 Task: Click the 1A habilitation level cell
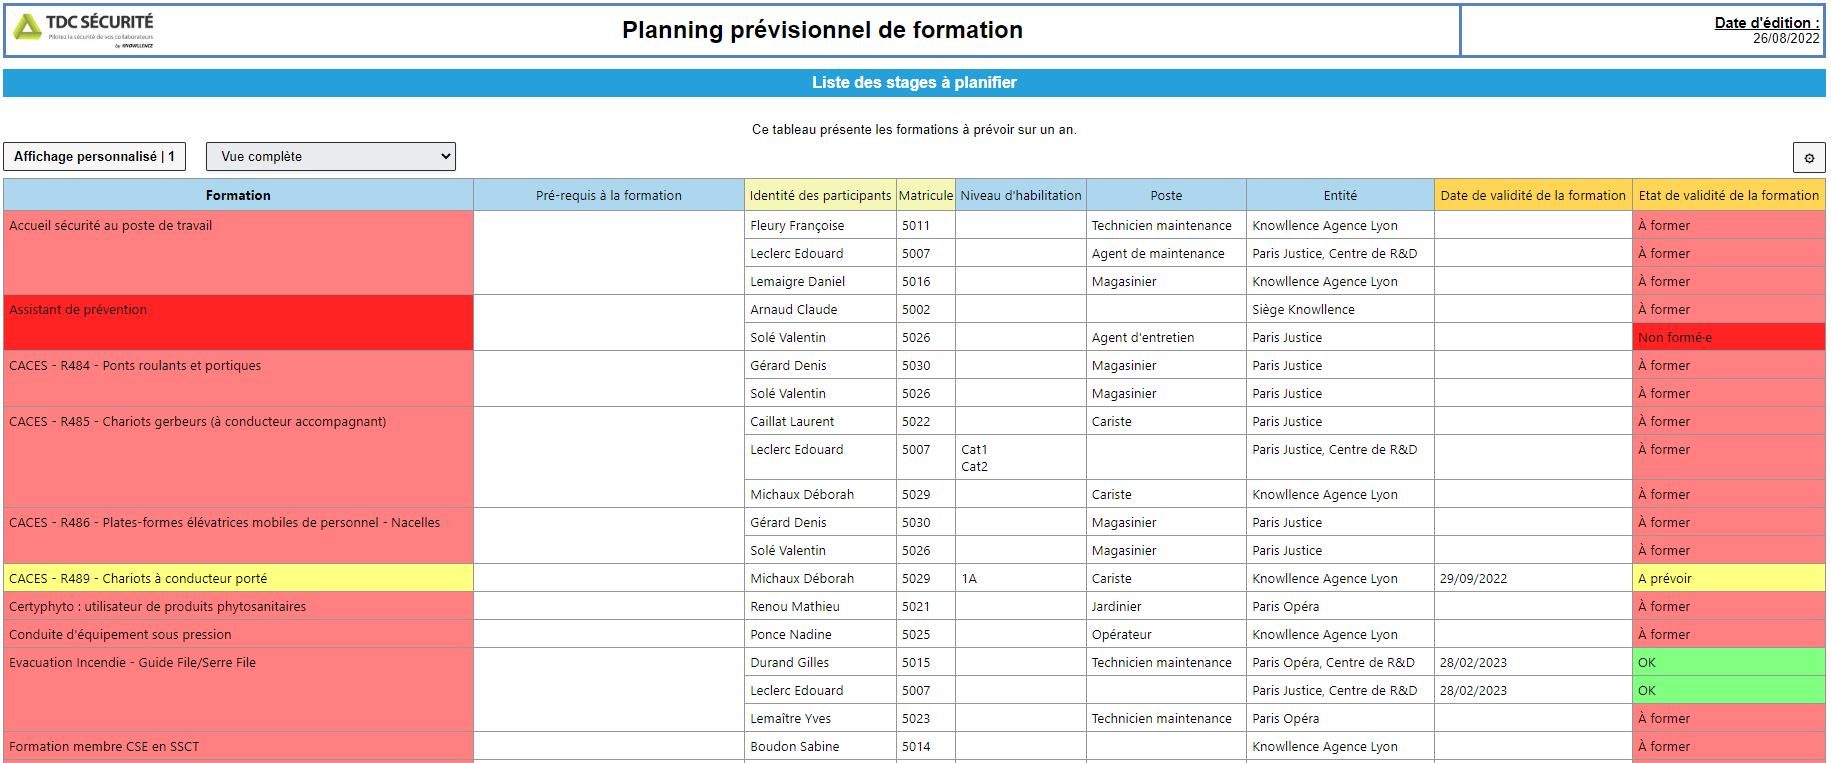coord(1021,578)
